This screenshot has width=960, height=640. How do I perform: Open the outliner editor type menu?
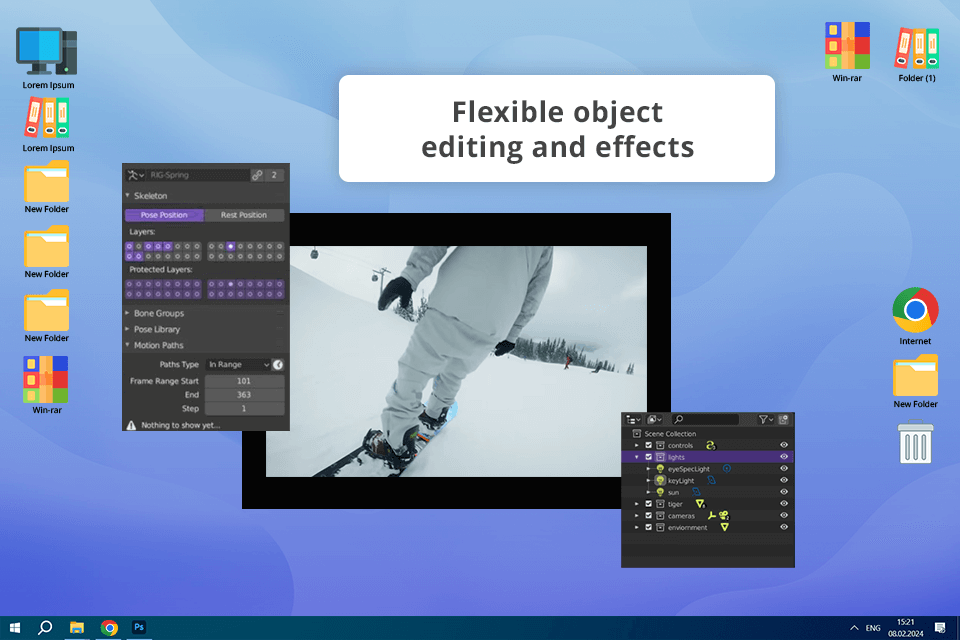click(x=633, y=420)
